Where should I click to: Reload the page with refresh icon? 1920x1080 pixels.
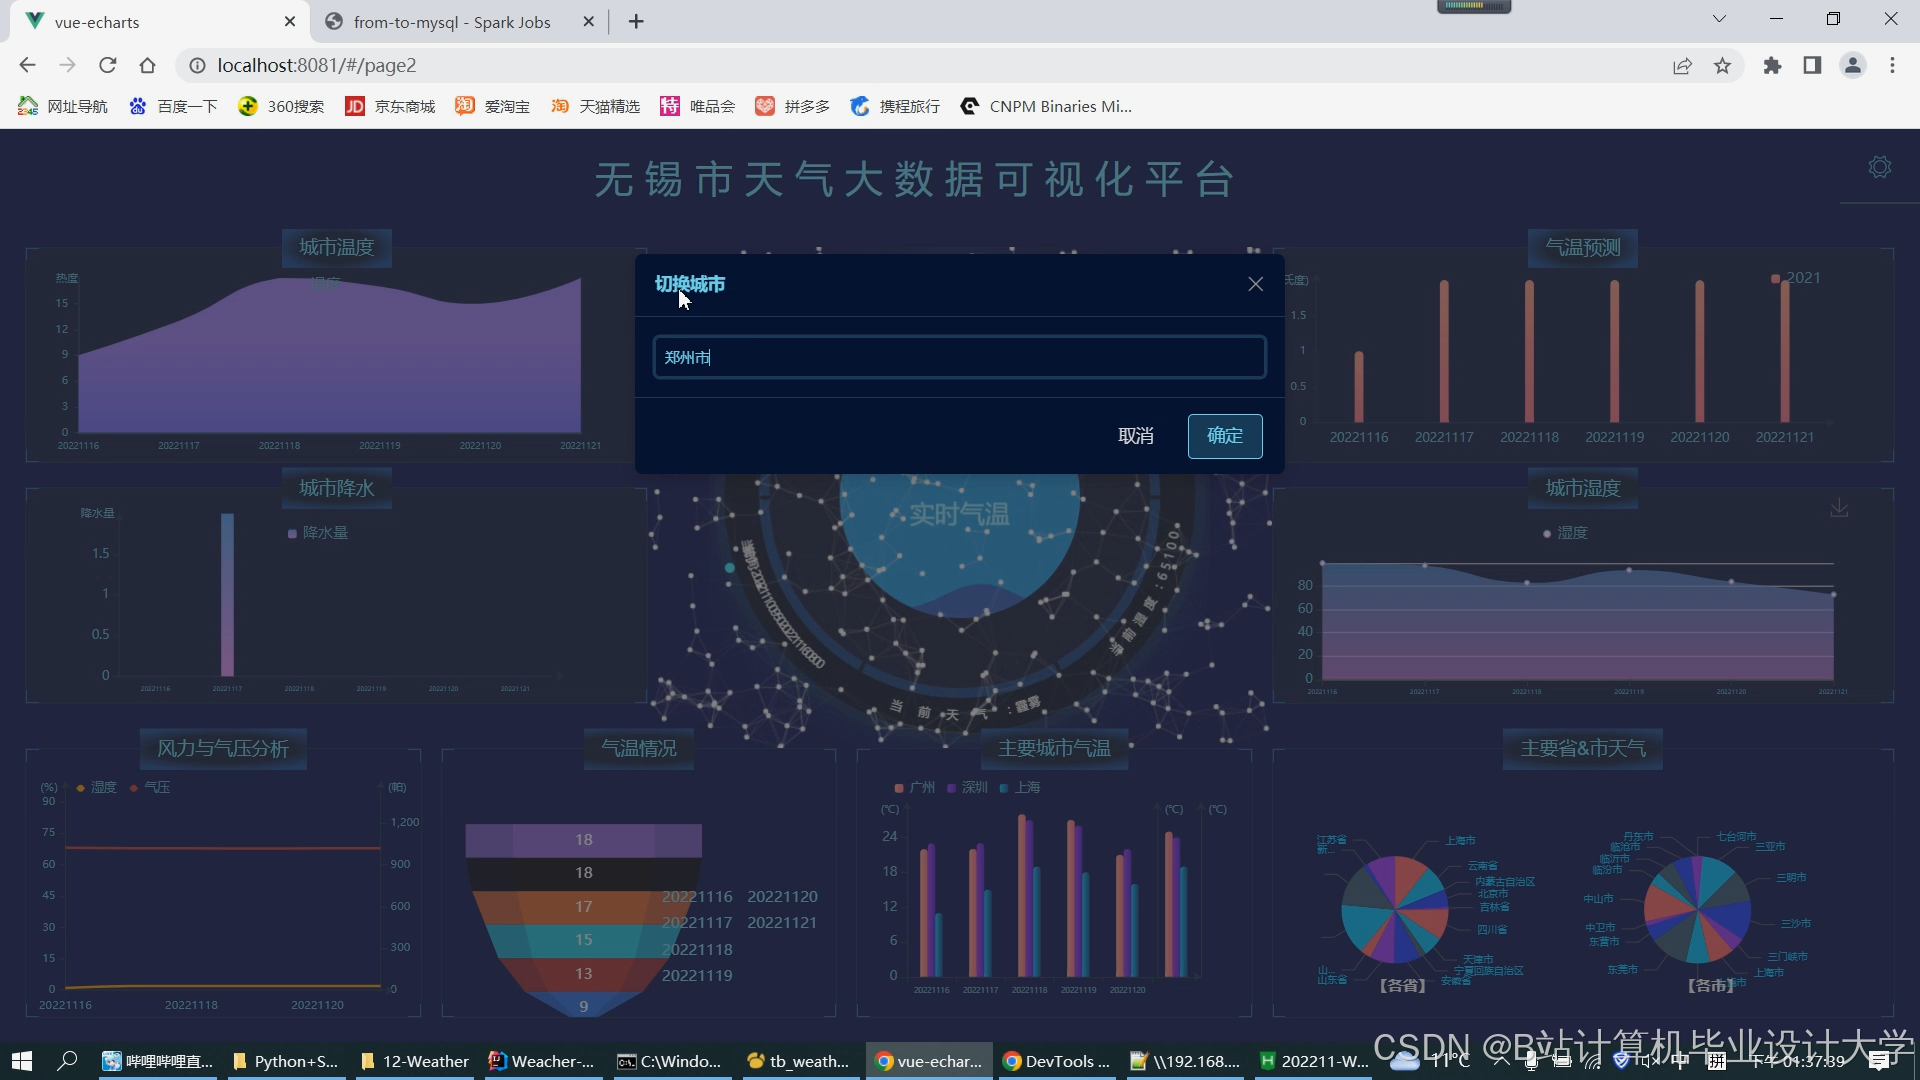pyautogui.click(x=108, y=65)
